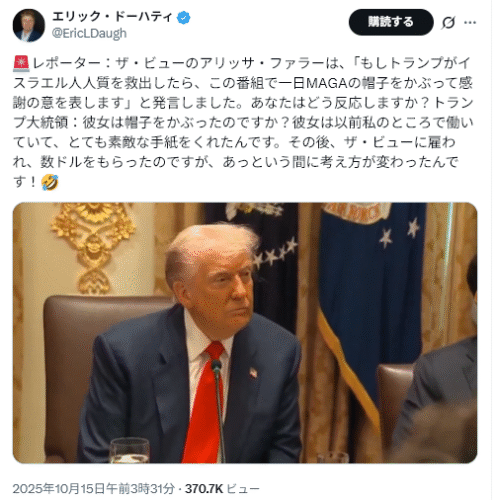Click the red siren emoji
This screenshot has height=500, width=495.
coord(22,63)
